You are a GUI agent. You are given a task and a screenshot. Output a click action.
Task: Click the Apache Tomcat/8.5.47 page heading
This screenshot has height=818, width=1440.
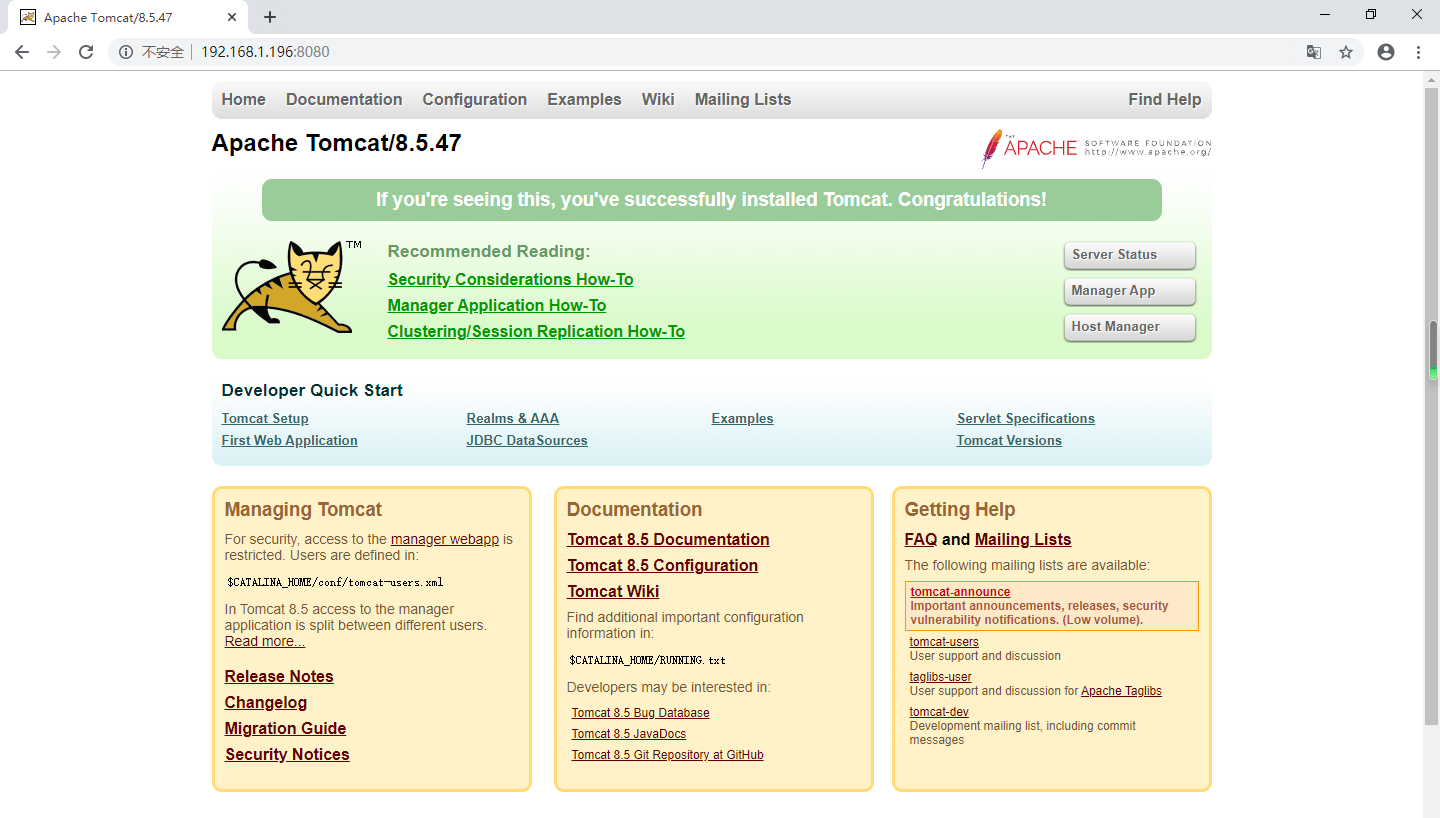coord(337,143)
